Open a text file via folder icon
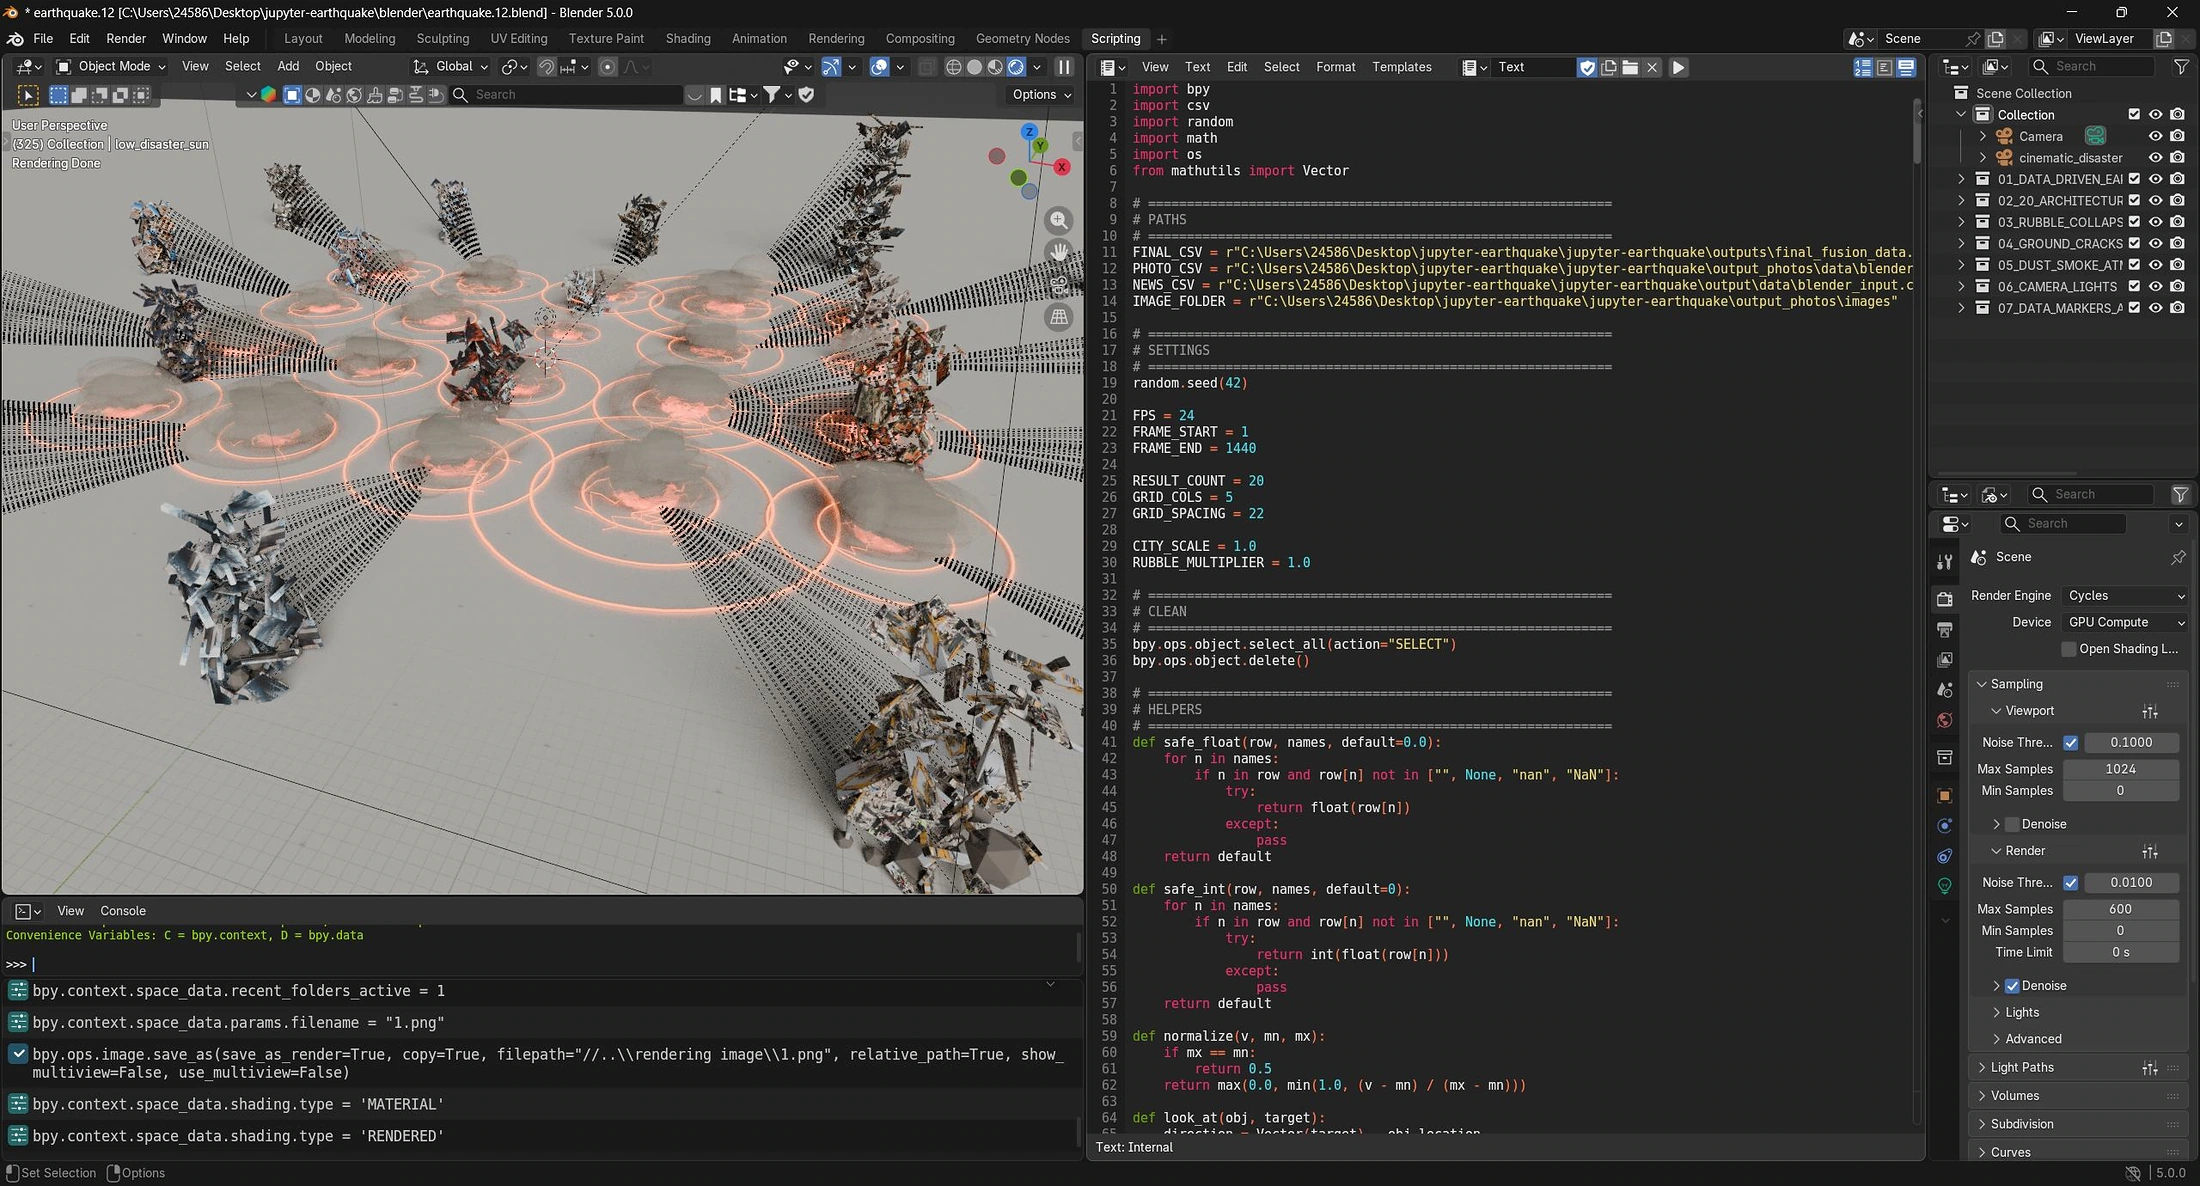 (1630, 67)
